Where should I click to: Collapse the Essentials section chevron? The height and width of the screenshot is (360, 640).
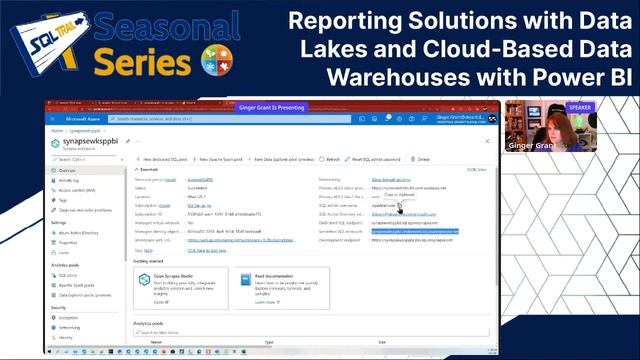(x=137, y=169)
